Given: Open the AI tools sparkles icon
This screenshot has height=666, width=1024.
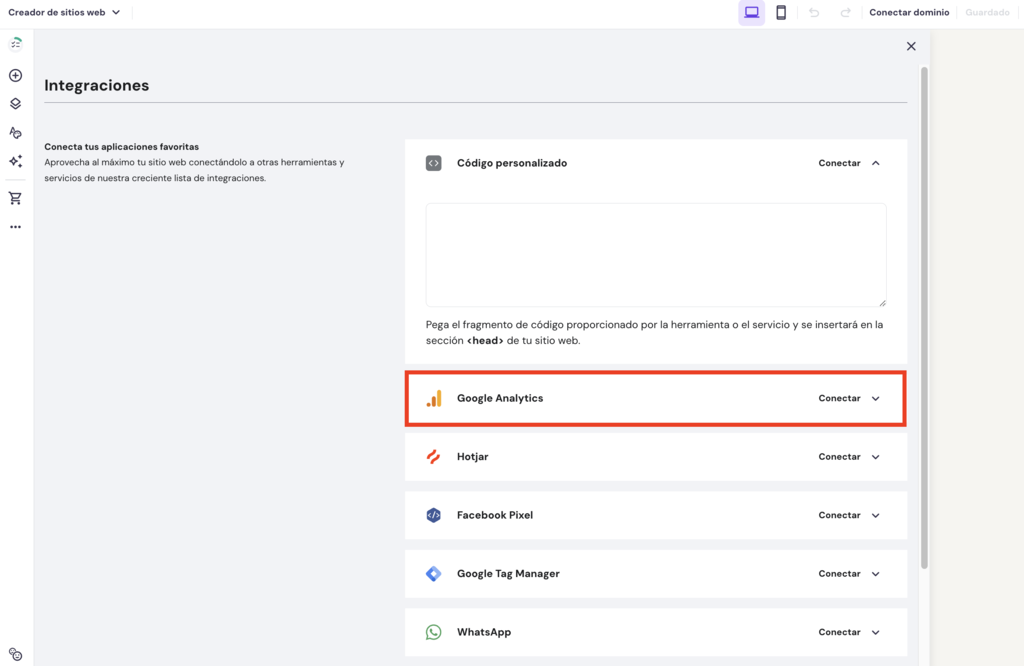Looking at the screenshot, I should click(x=15, y=161).
